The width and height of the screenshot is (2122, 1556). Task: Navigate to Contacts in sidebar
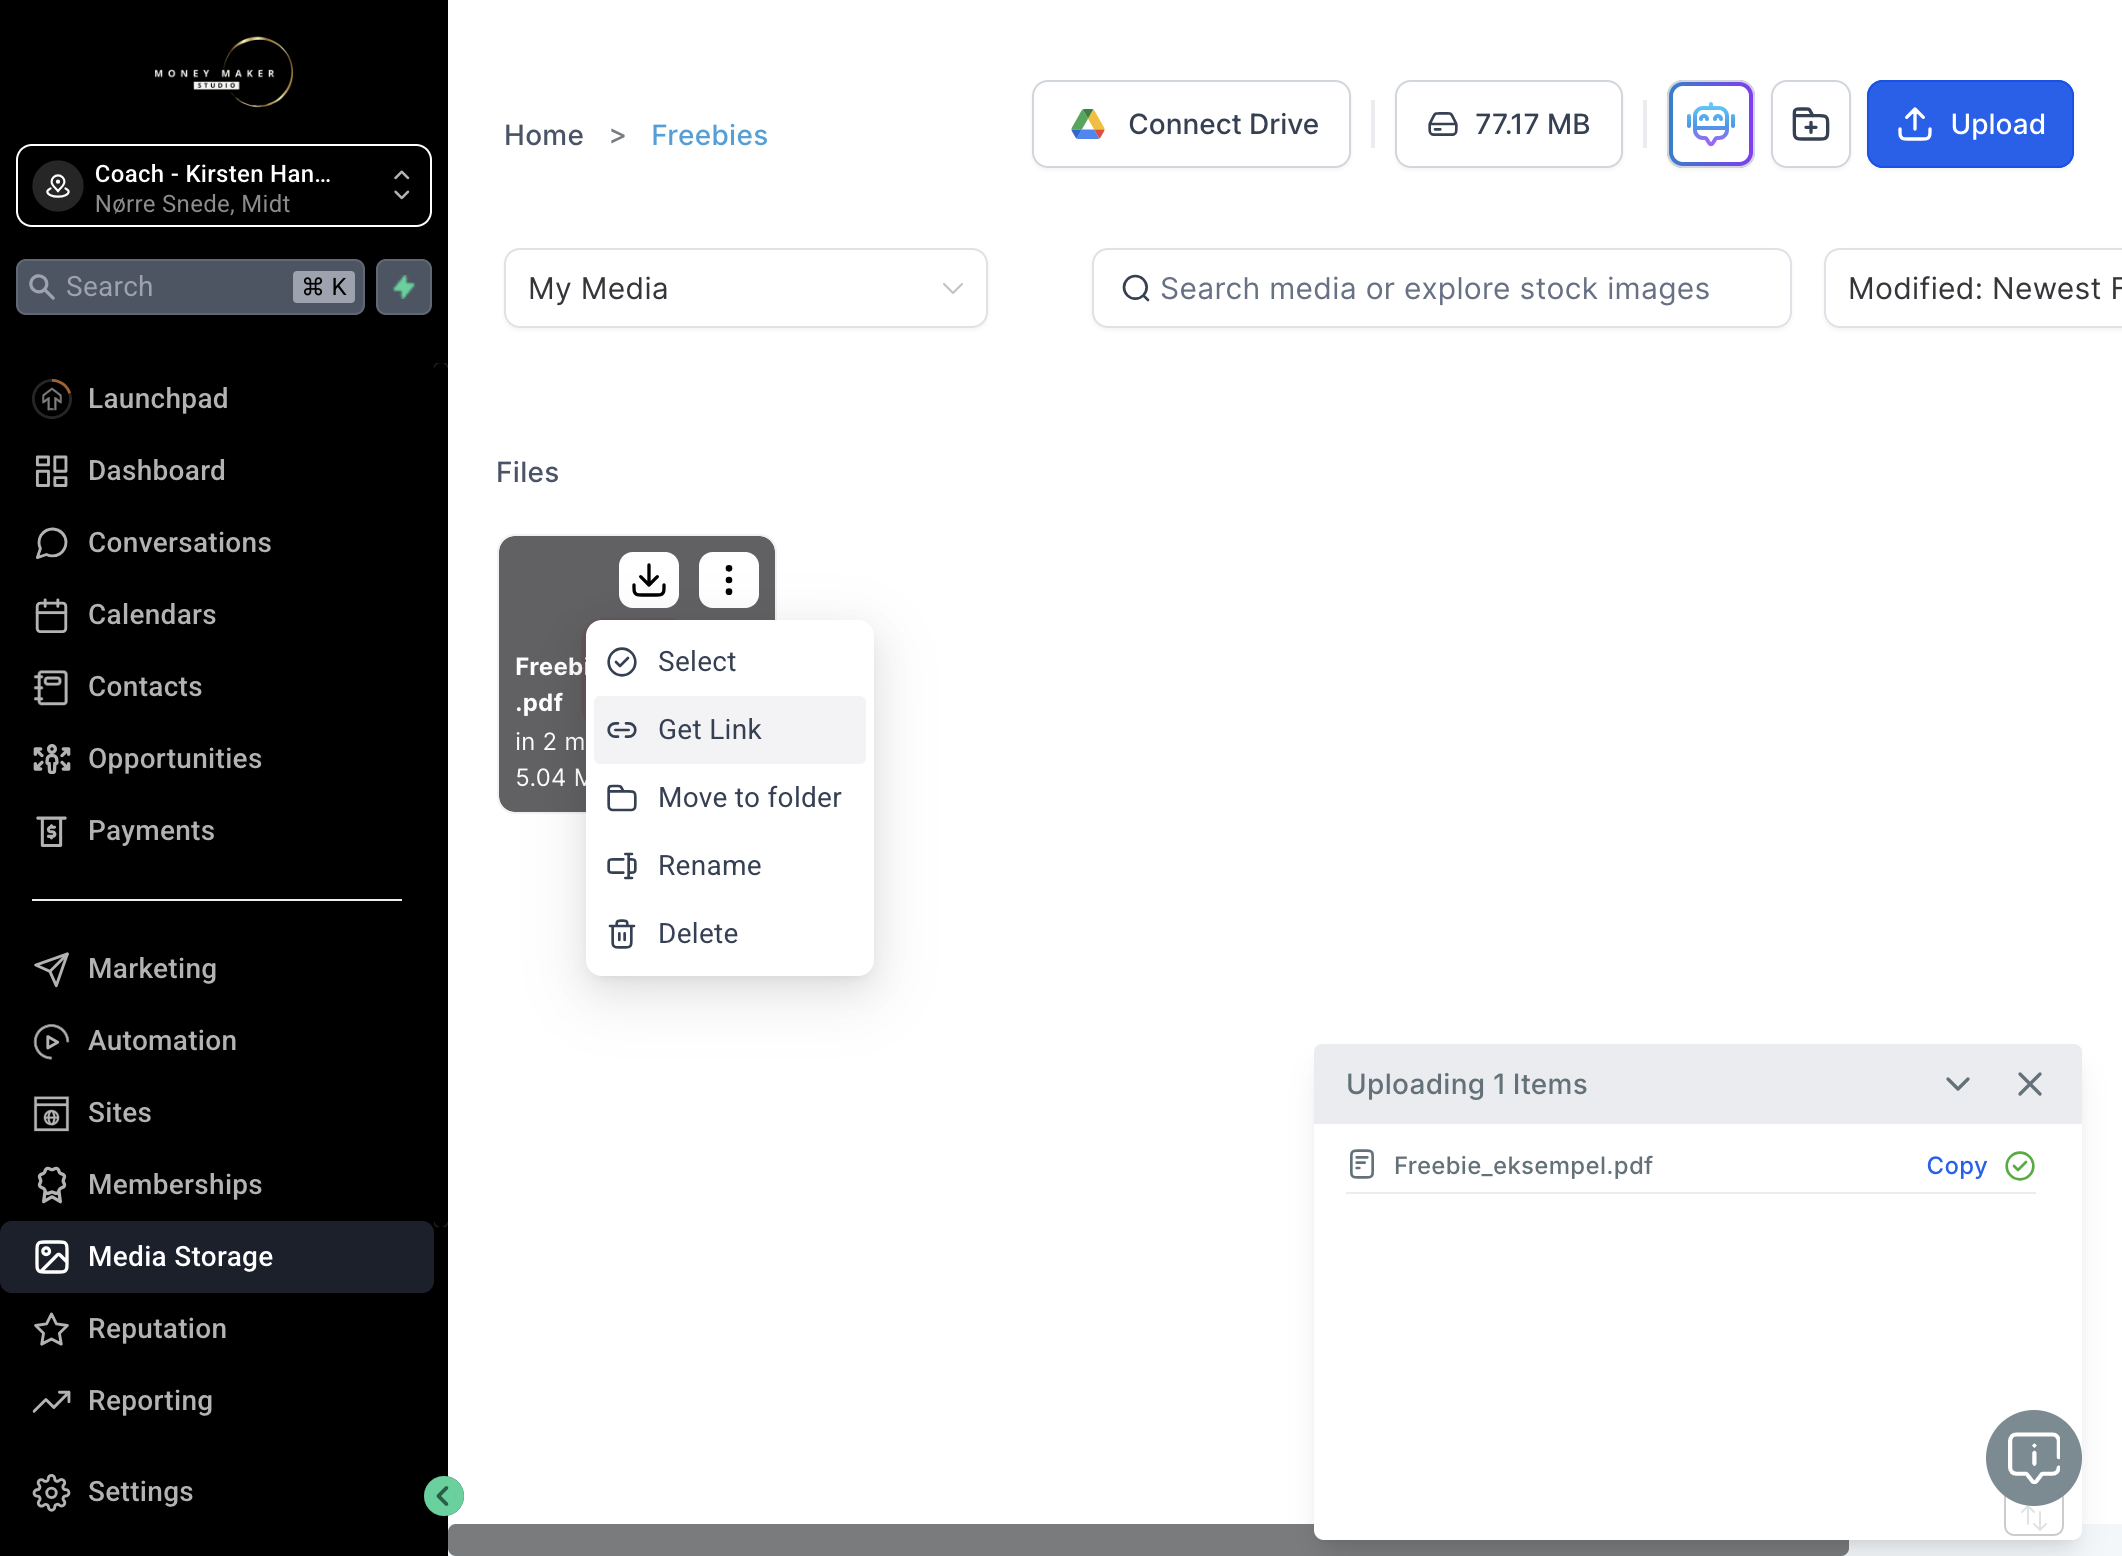coord(217,686)
